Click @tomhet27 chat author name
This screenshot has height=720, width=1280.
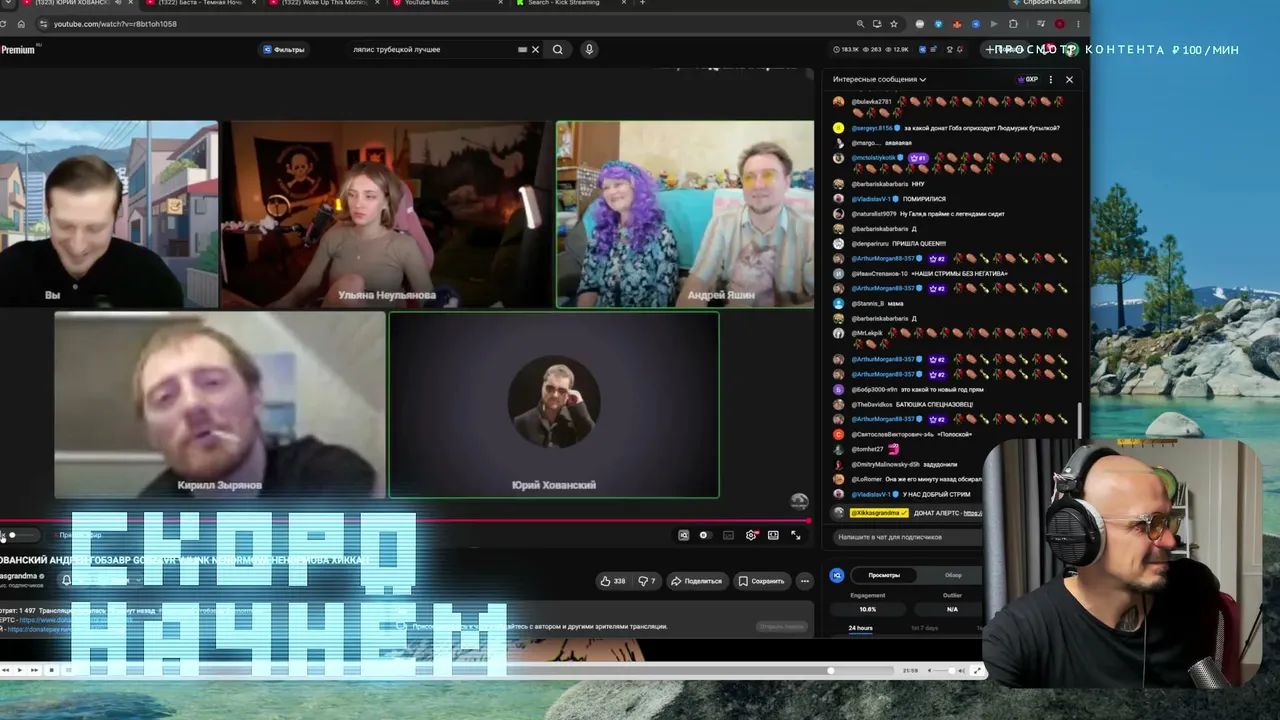(x=868, y=449)
